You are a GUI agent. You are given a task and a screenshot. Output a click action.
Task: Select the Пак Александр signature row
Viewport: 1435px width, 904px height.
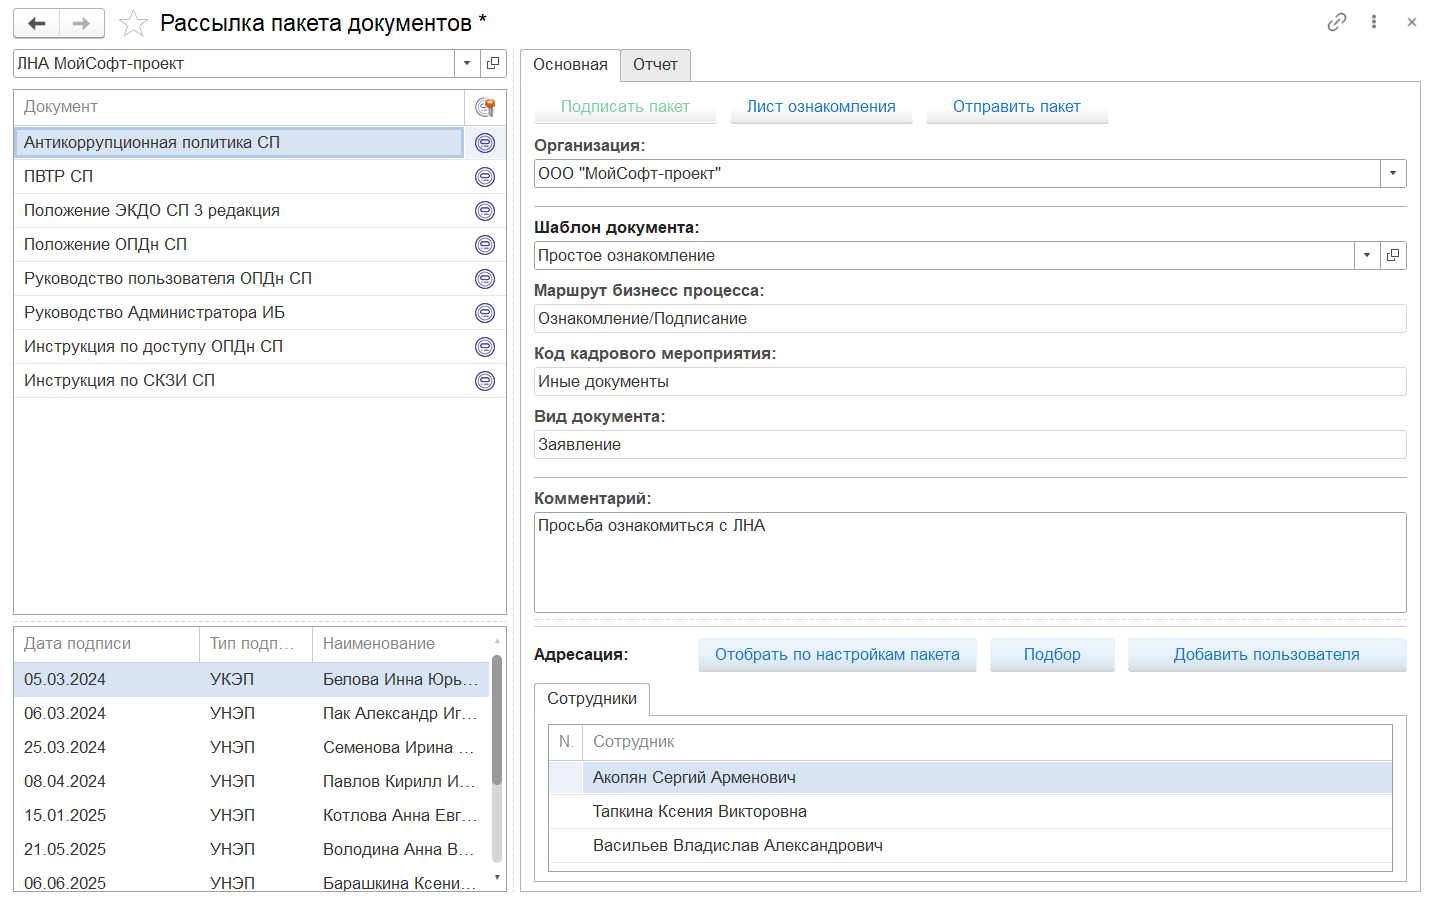[251, 714]
